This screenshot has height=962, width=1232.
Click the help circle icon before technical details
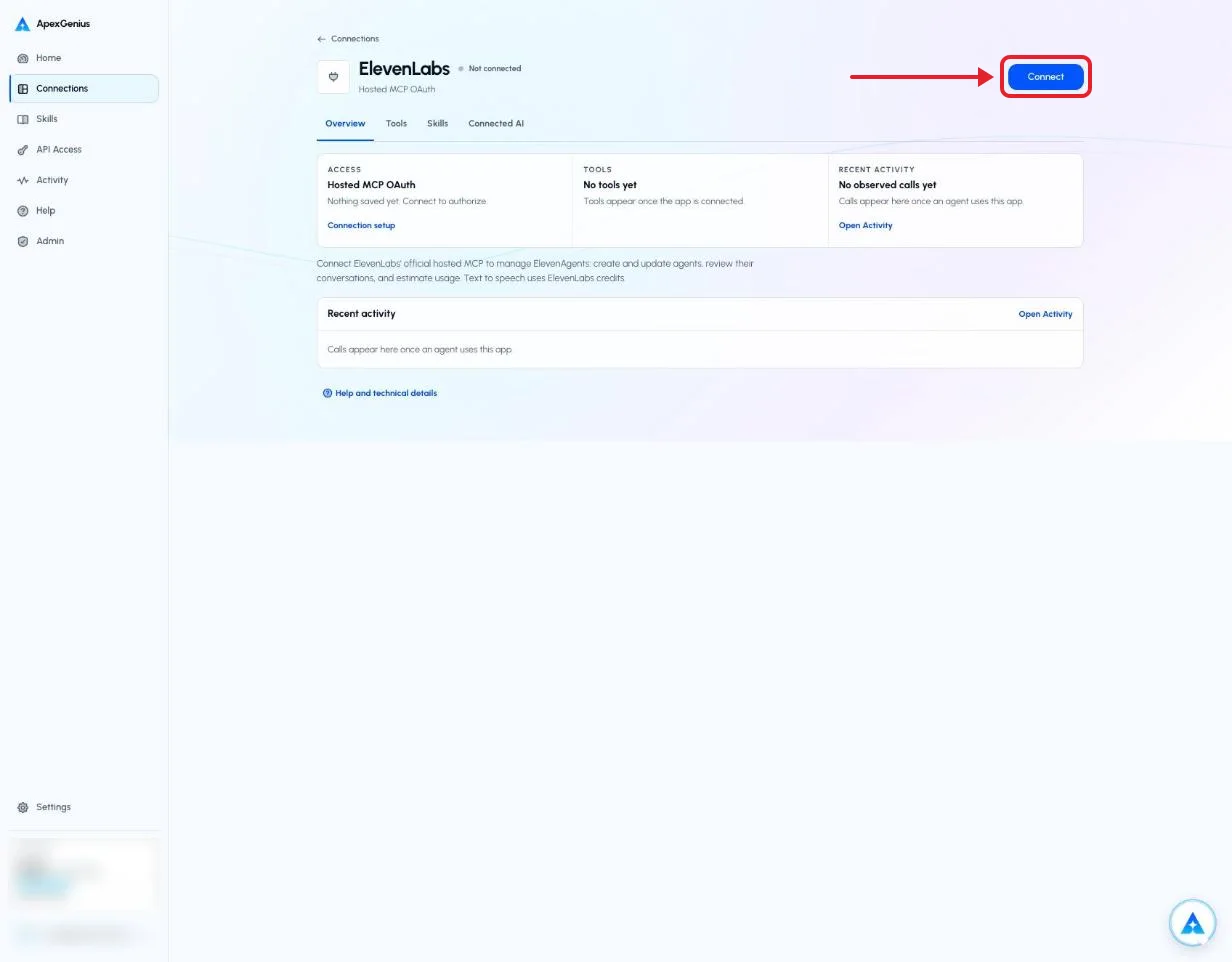tap(327, 393)
